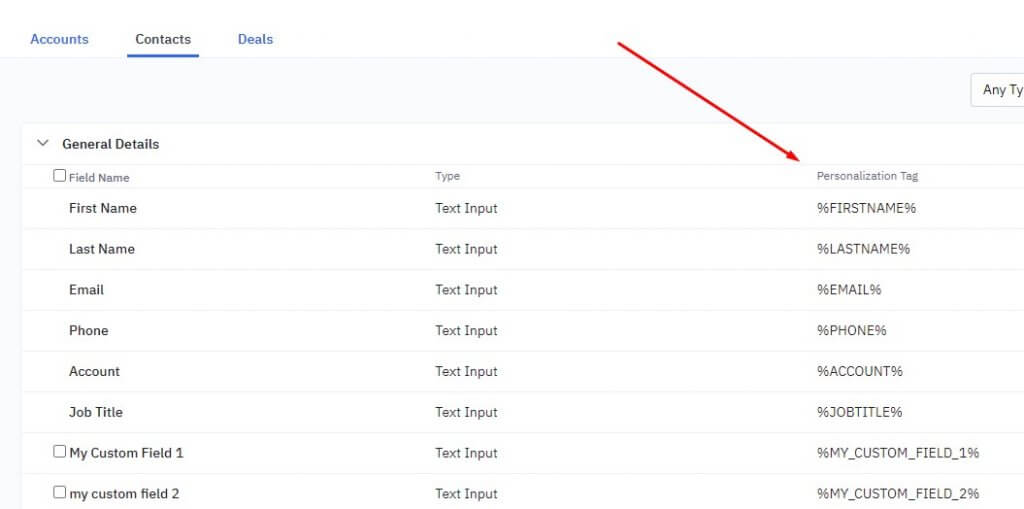
Task: Select the Job Title field row
Action: click(96, 412)
